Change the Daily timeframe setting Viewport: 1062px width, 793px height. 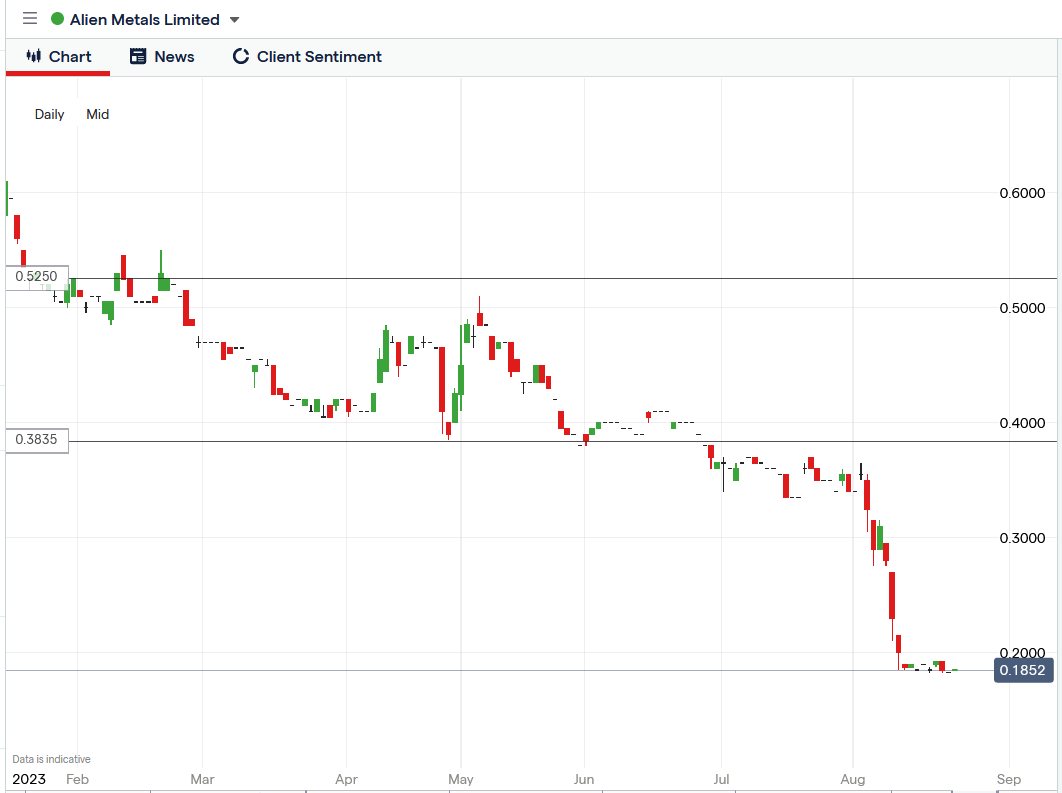pos(49,114)
